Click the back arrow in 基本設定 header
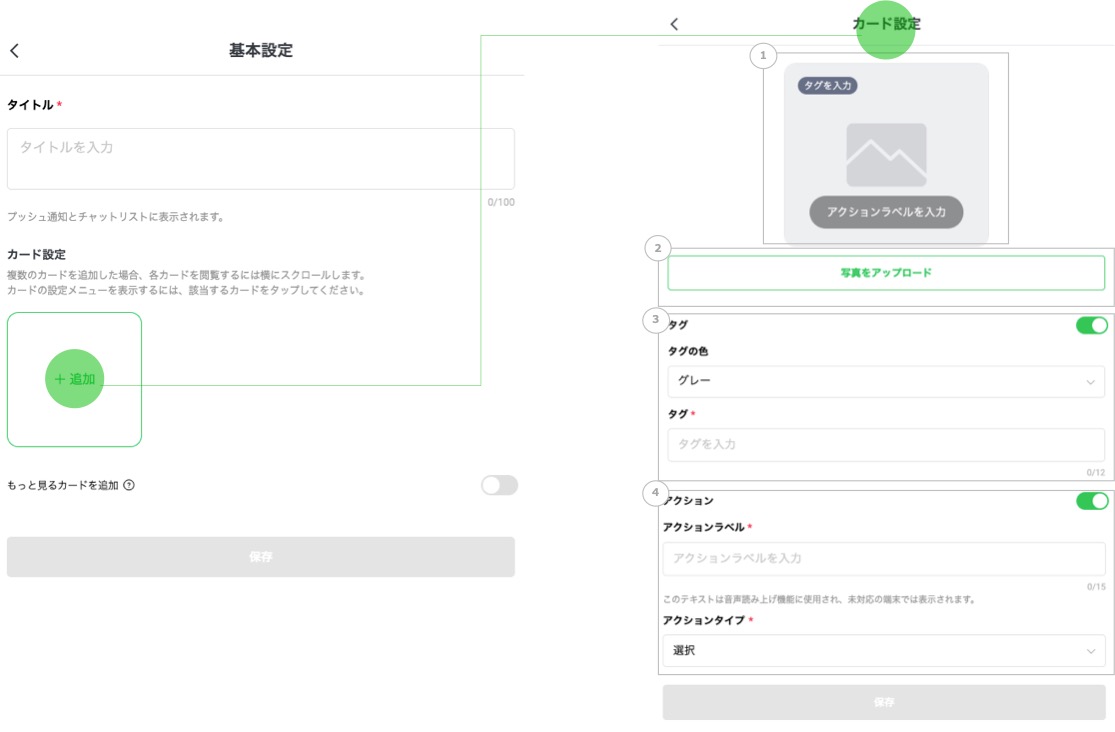The width and height of the screenshot is (1115, 732). point(14,51)
